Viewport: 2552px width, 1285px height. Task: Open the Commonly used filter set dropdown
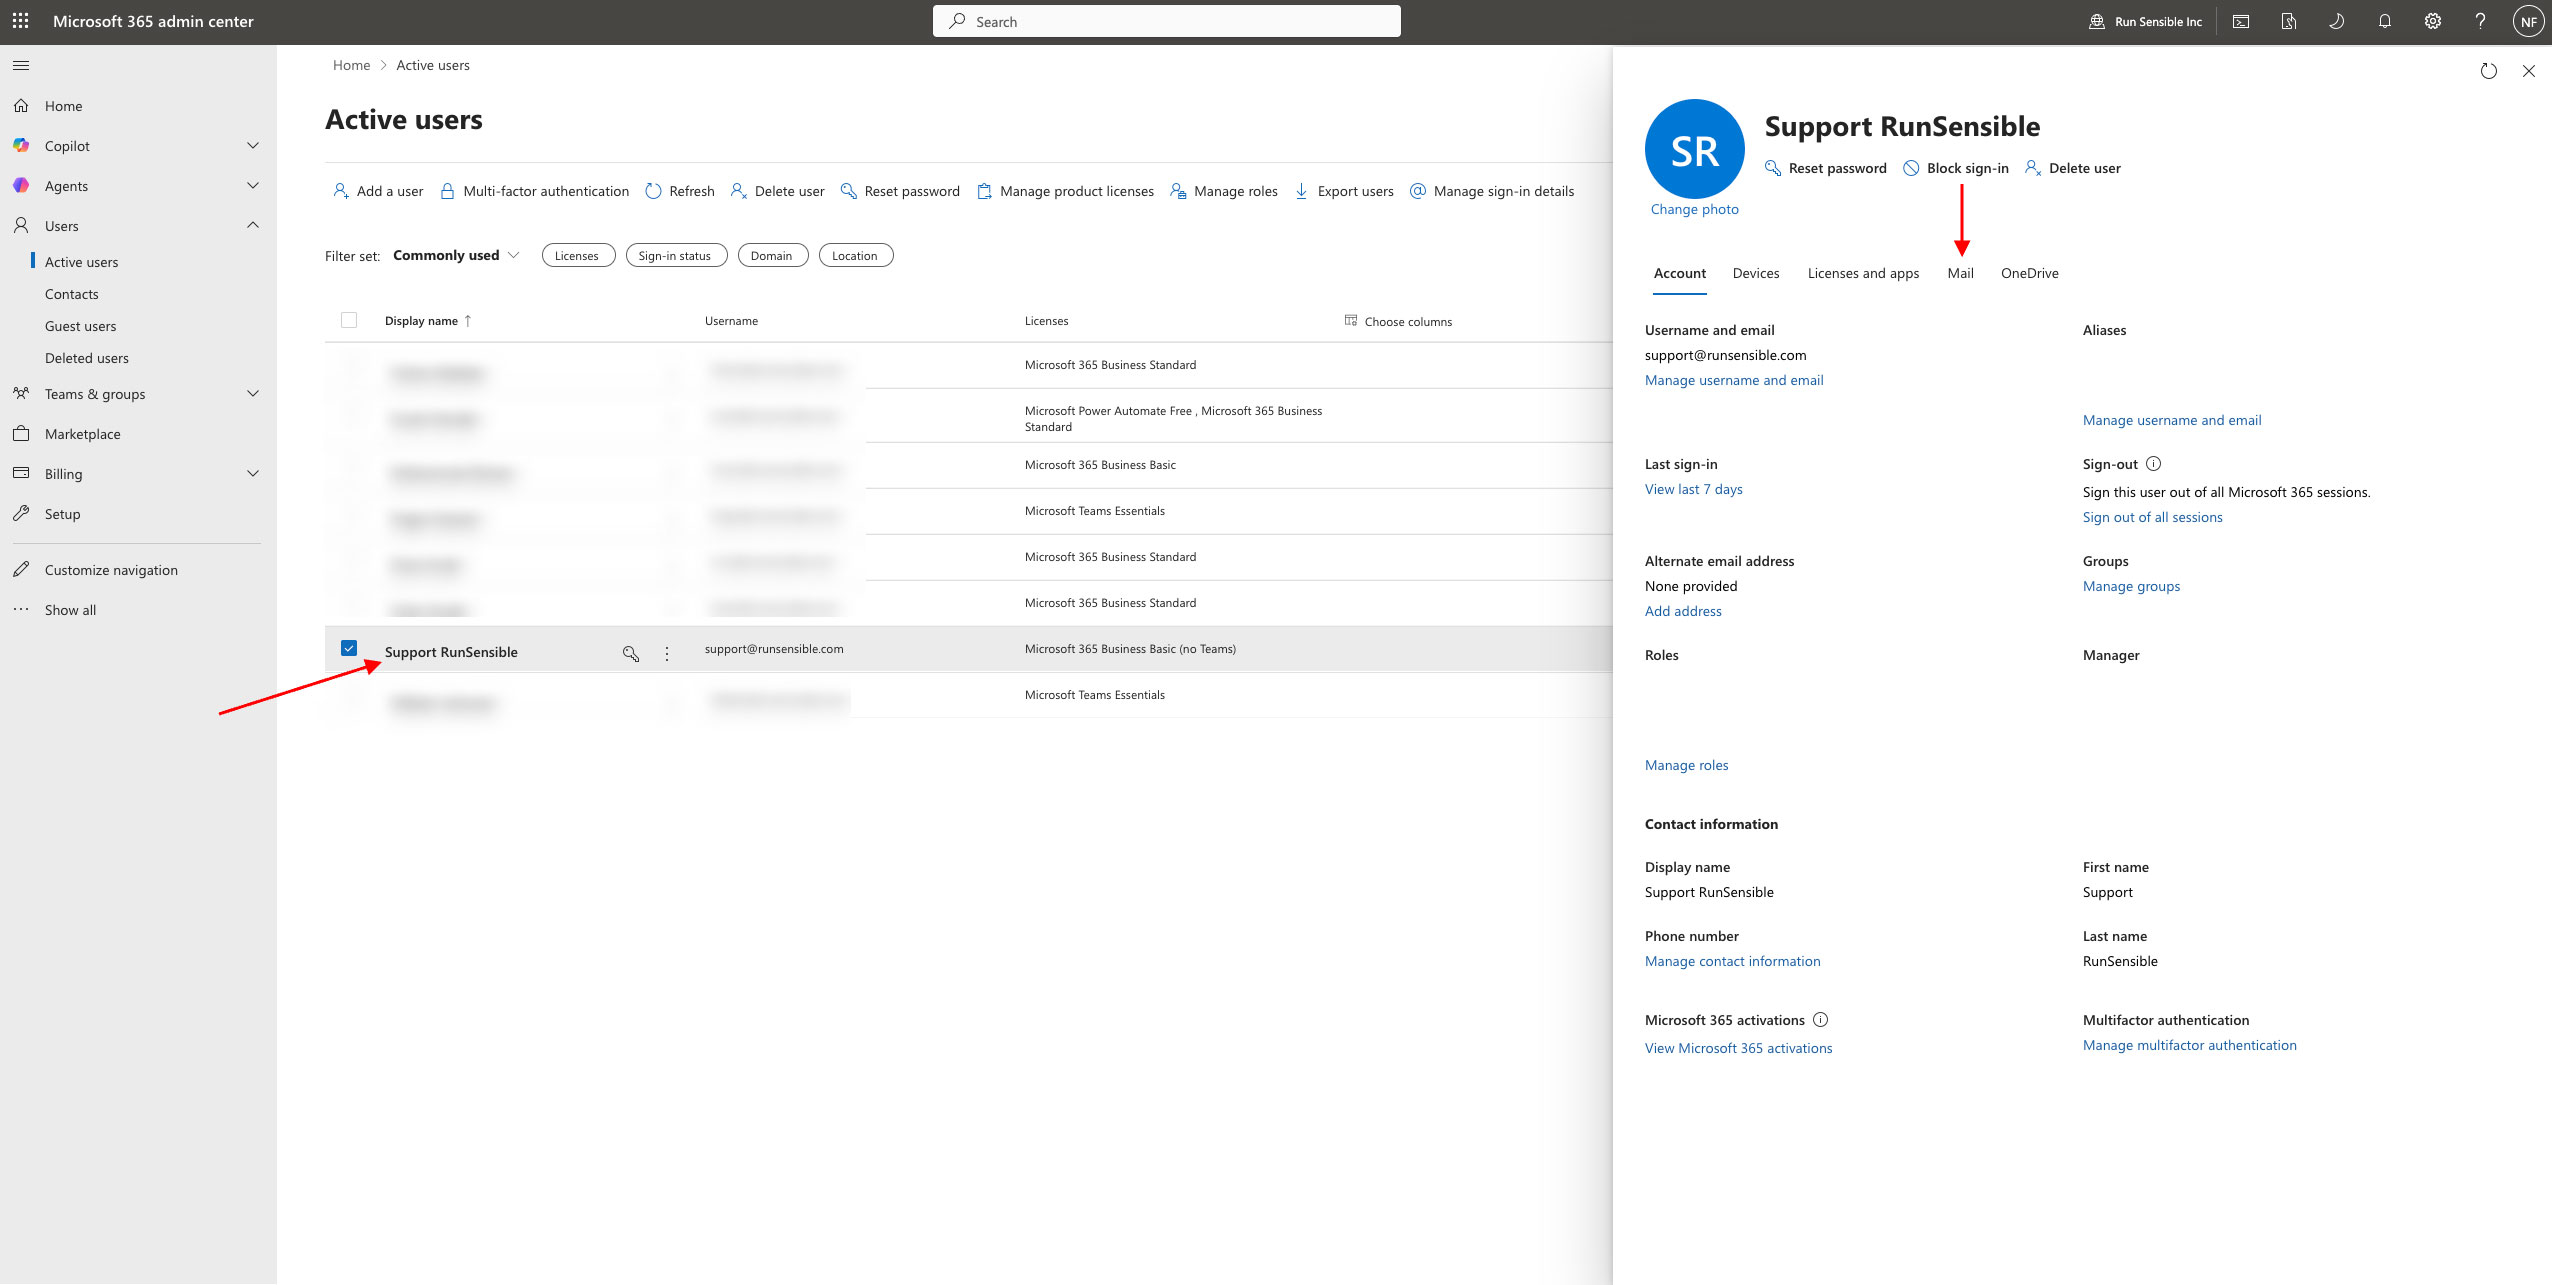point(456,255)
